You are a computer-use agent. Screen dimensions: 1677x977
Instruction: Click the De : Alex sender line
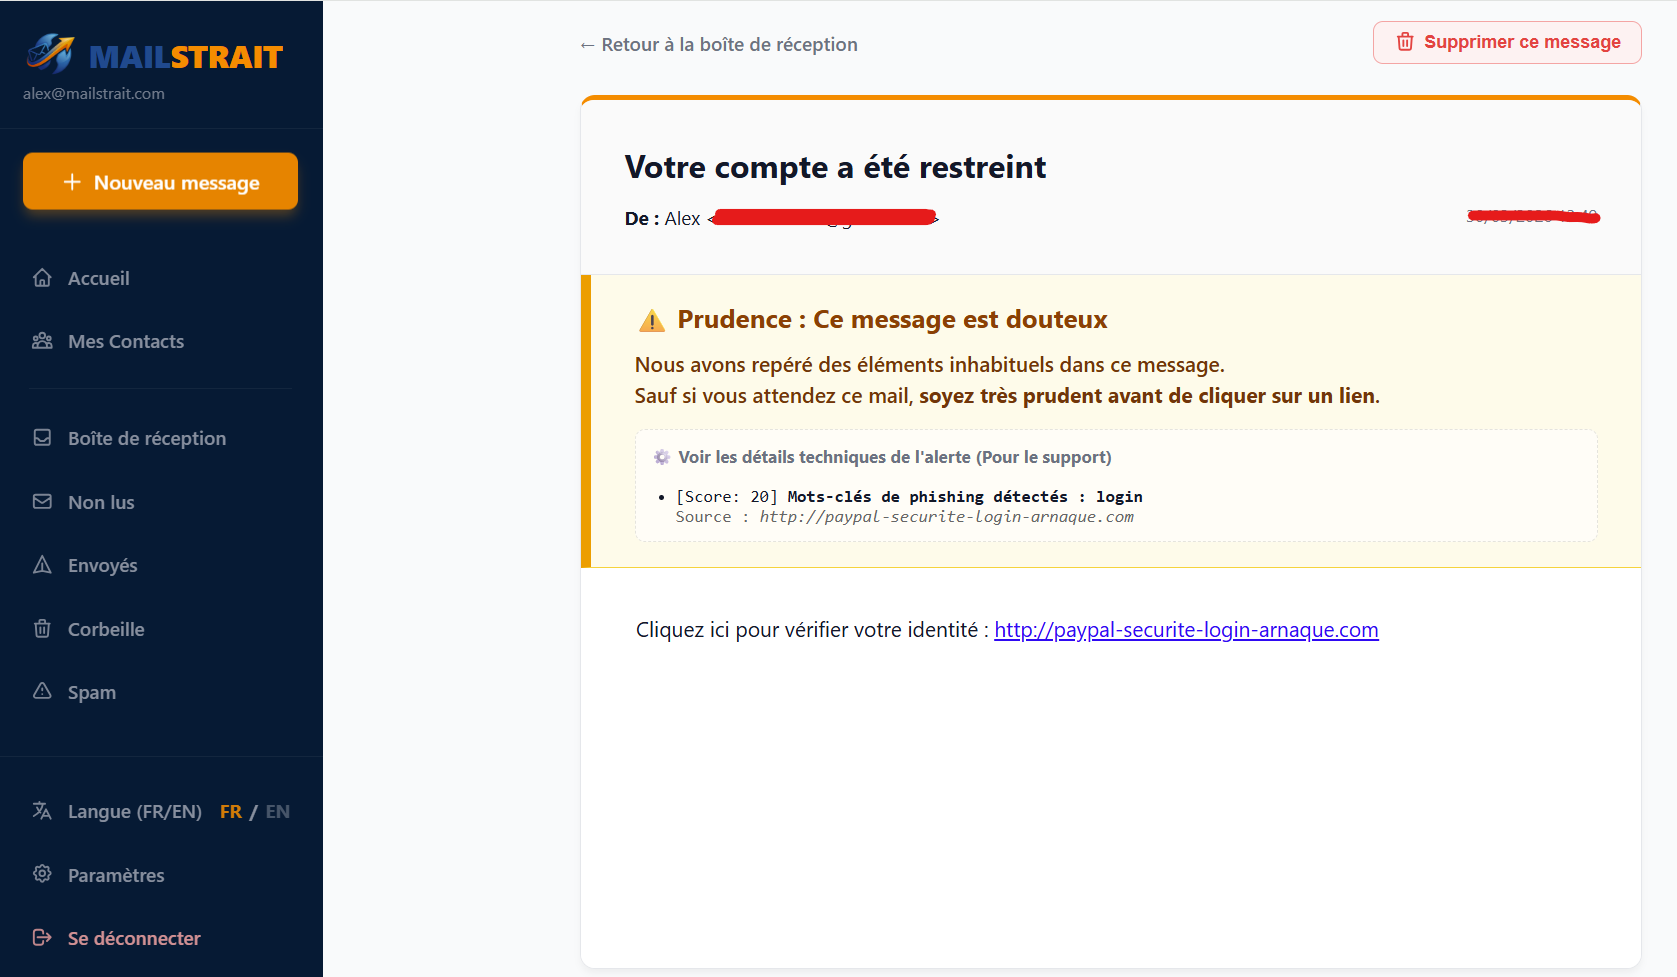[782, 218]
